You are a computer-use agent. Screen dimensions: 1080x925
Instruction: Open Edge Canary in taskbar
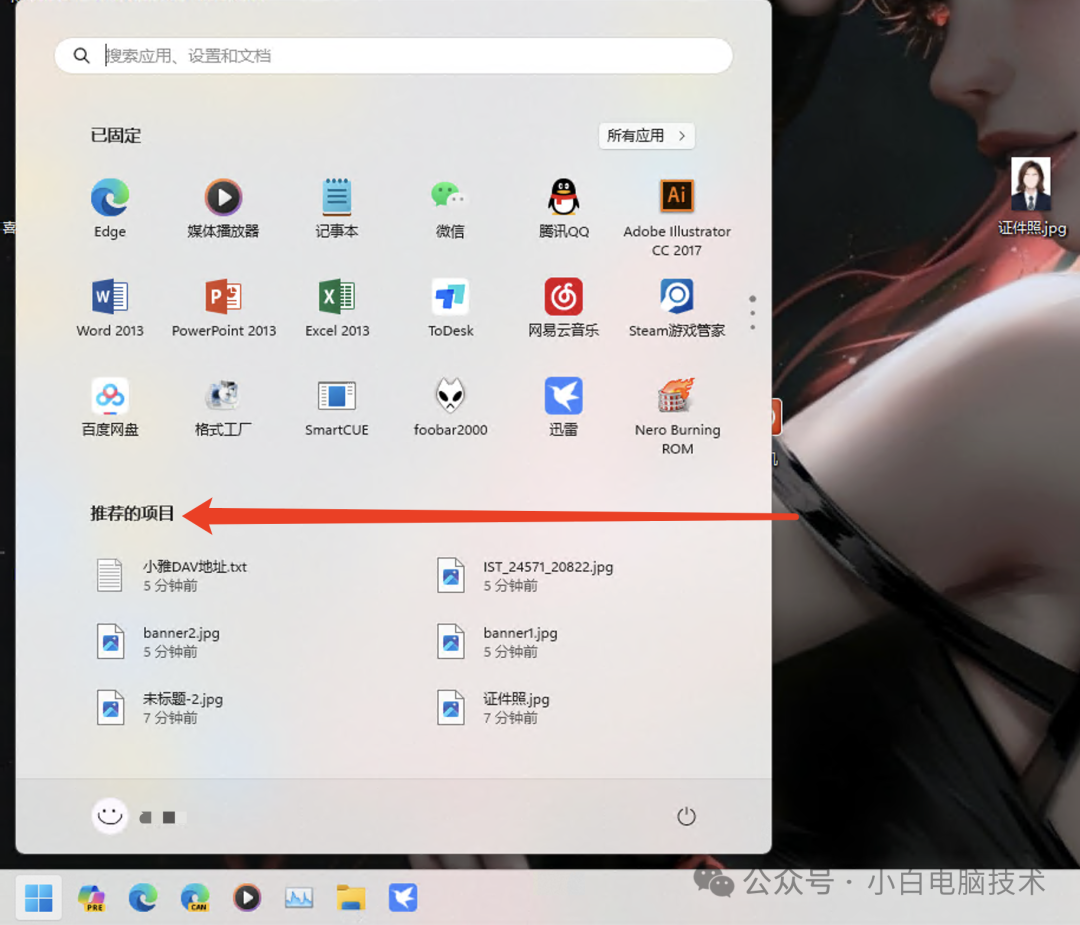(195, 897)
